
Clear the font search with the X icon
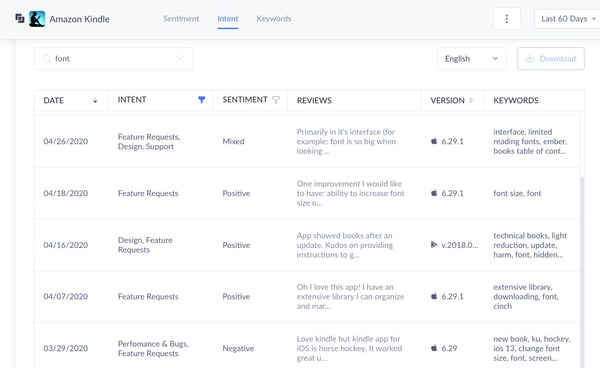180,59
